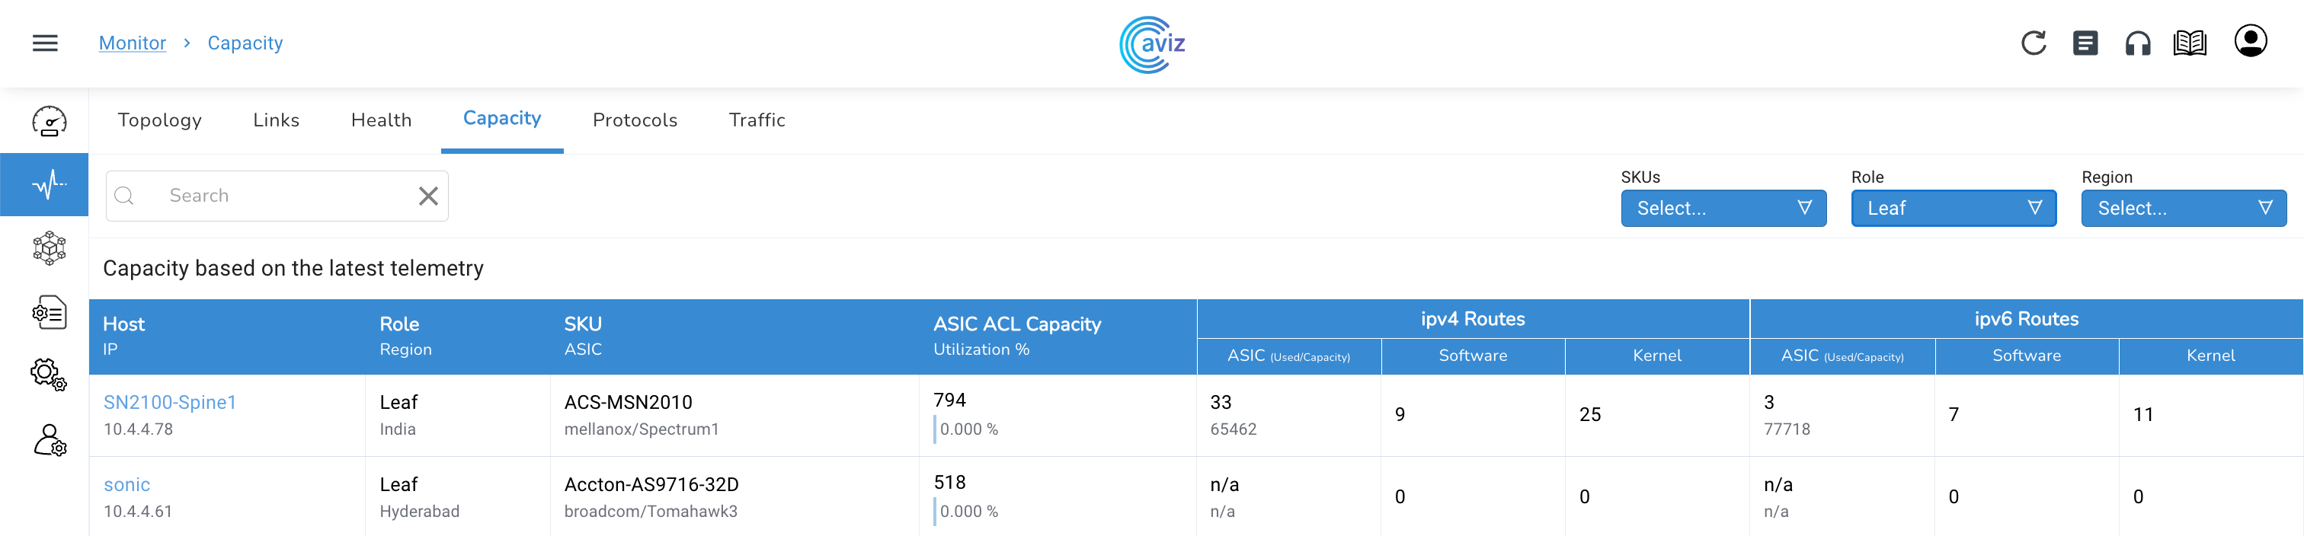Expand the SKUs filter dropdown
This screenshot has width=2304, height=536.
pyautogui.click(x=1722, y=208)
